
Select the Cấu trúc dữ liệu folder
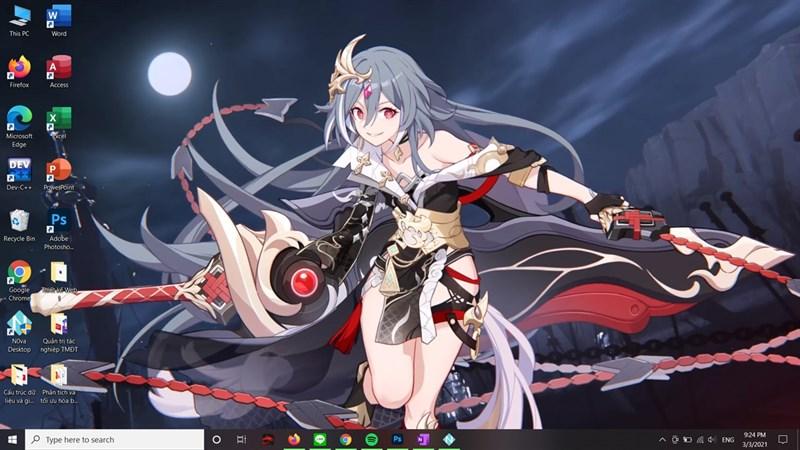(19, 384)
